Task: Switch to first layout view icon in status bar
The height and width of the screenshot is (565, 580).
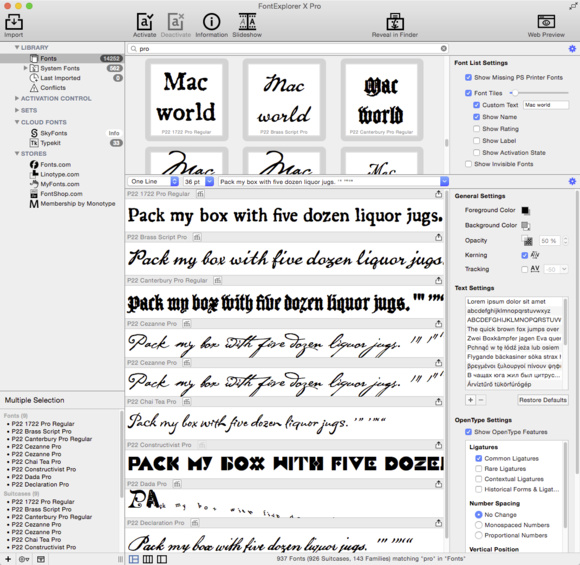Action: (134, 559)
